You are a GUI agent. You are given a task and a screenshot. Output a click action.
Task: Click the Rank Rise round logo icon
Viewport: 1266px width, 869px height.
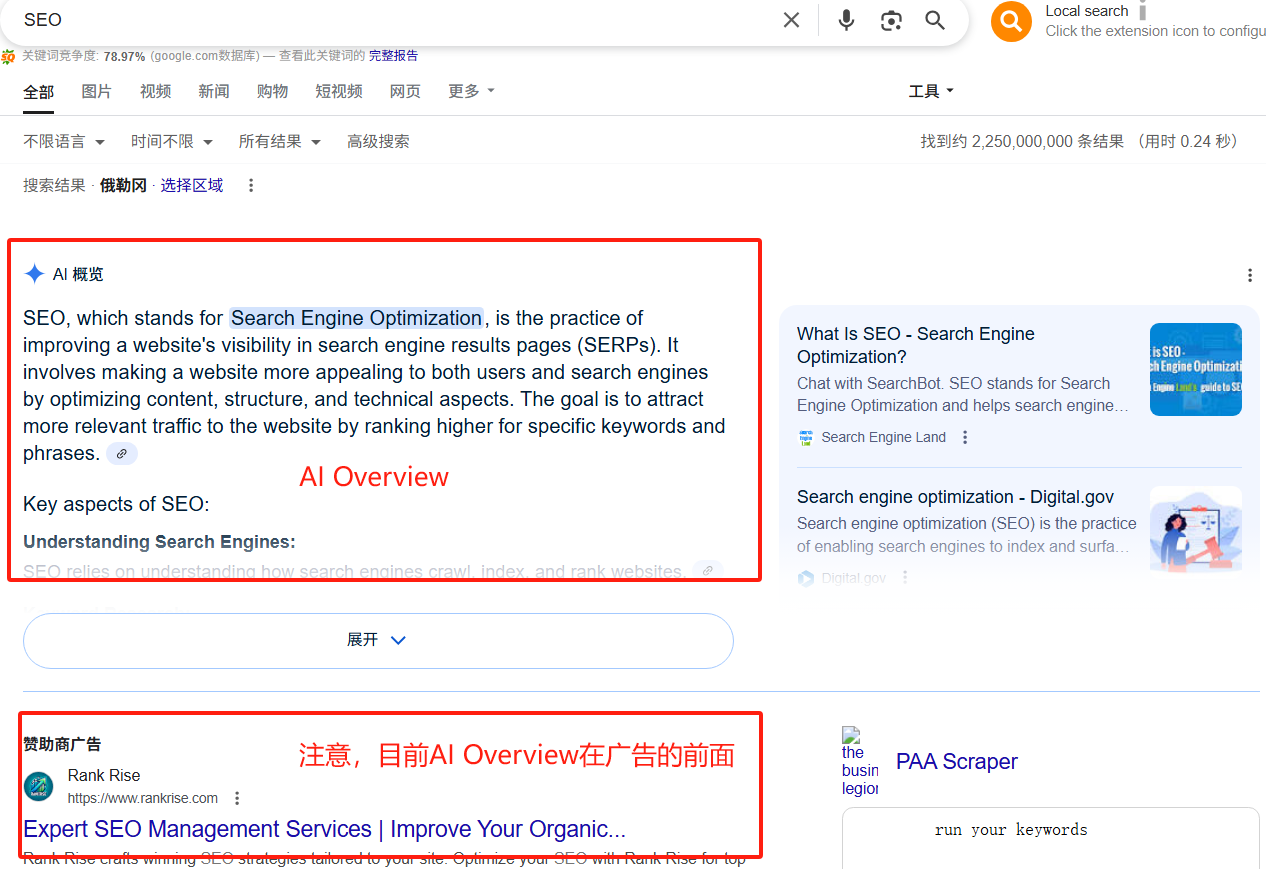(39, 786)
